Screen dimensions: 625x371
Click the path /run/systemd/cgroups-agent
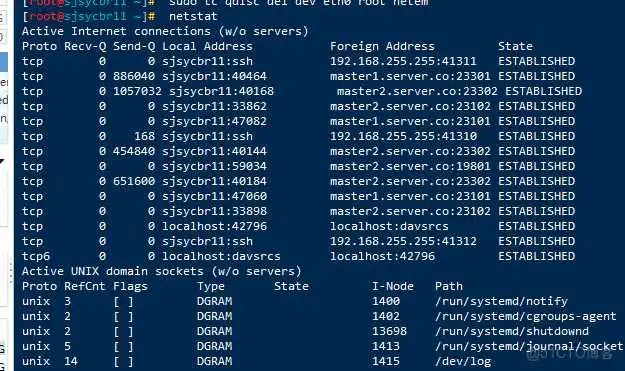pyautogui.click(x=526, y=317)
